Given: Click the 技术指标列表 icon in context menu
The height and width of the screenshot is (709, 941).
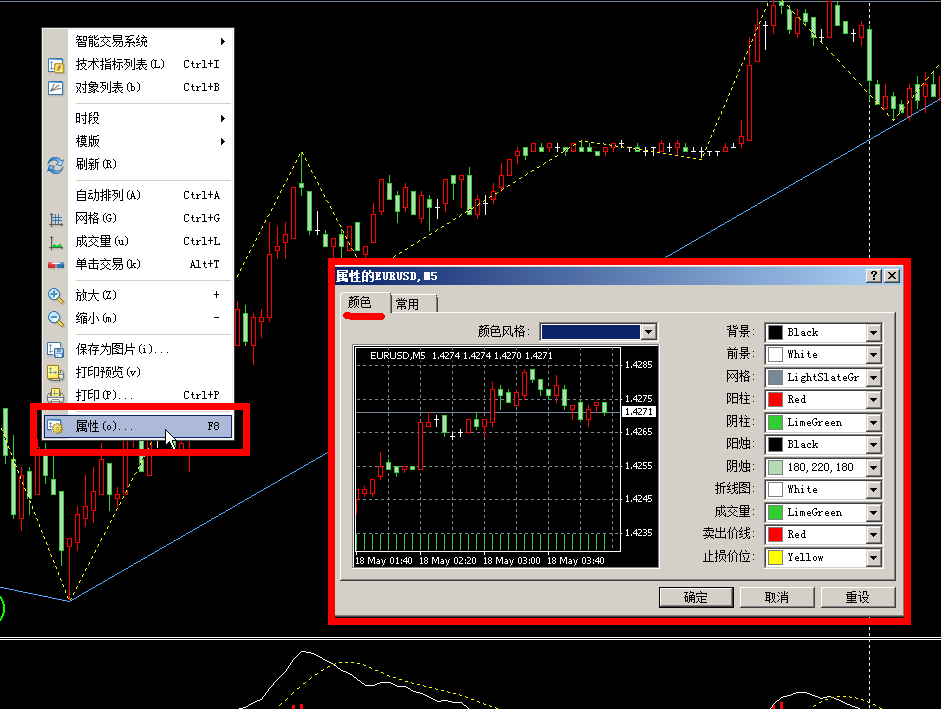Looking at the screenshot, I should [x=56, y=65].
